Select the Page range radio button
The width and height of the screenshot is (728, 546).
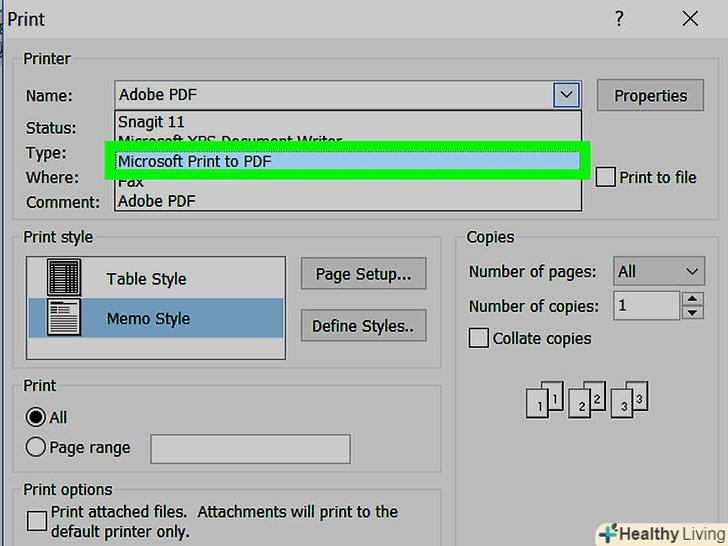tap(36, 447)
